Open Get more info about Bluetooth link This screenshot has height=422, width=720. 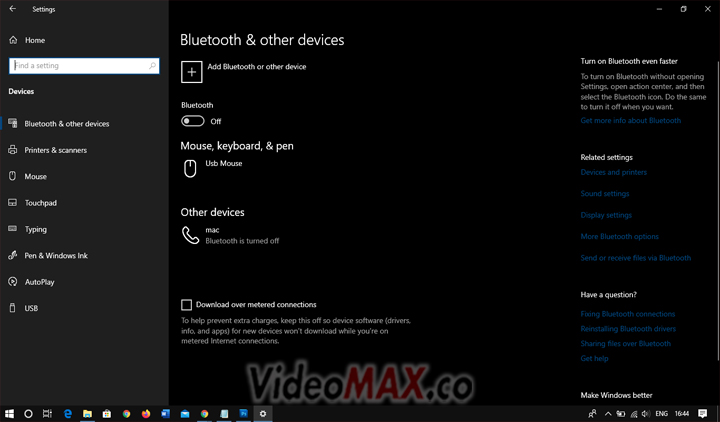[x=630, y=120]
